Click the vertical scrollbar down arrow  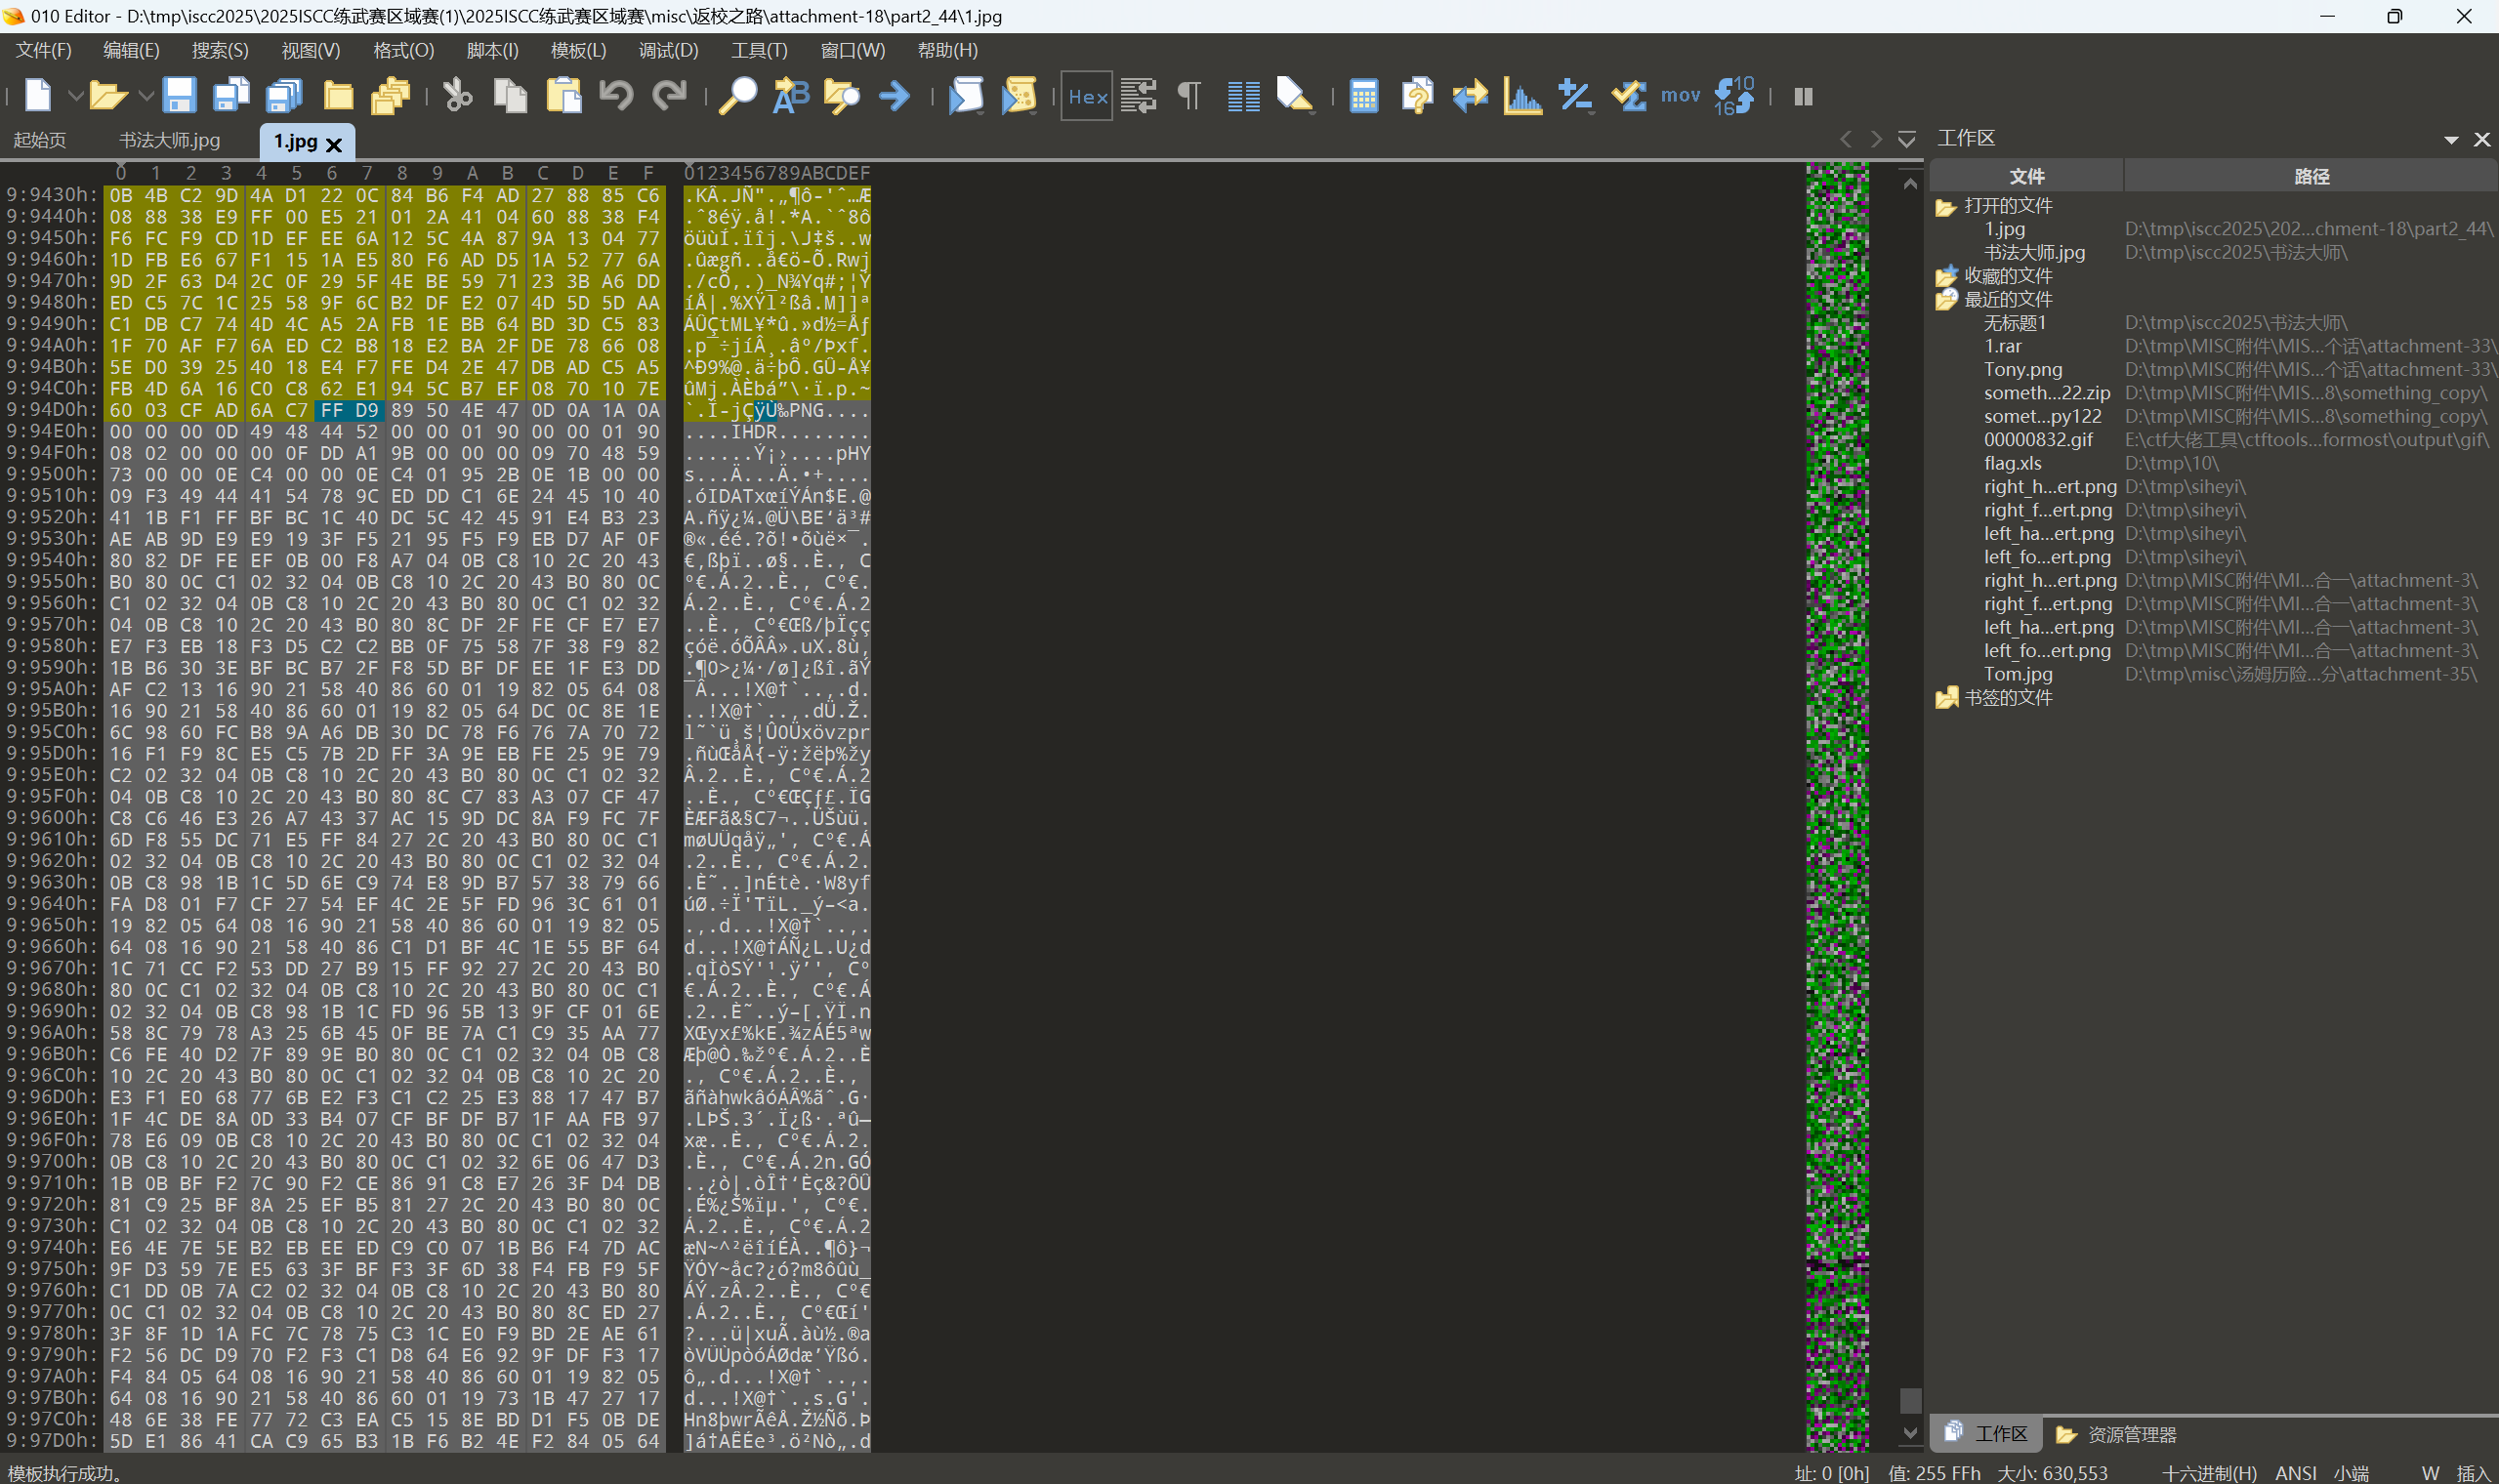tap(1909, 1433)
